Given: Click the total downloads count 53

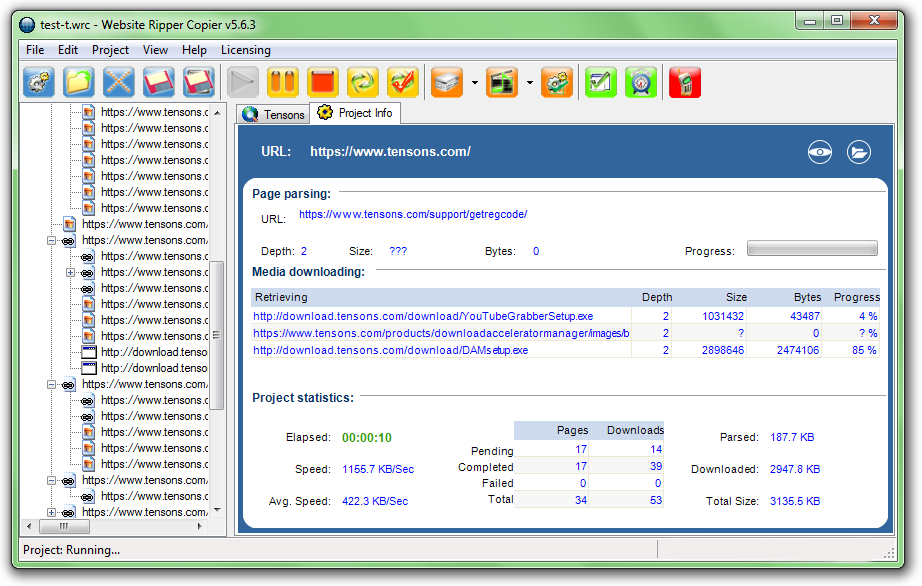Looking at the screenshot, I should click(656, 500).
